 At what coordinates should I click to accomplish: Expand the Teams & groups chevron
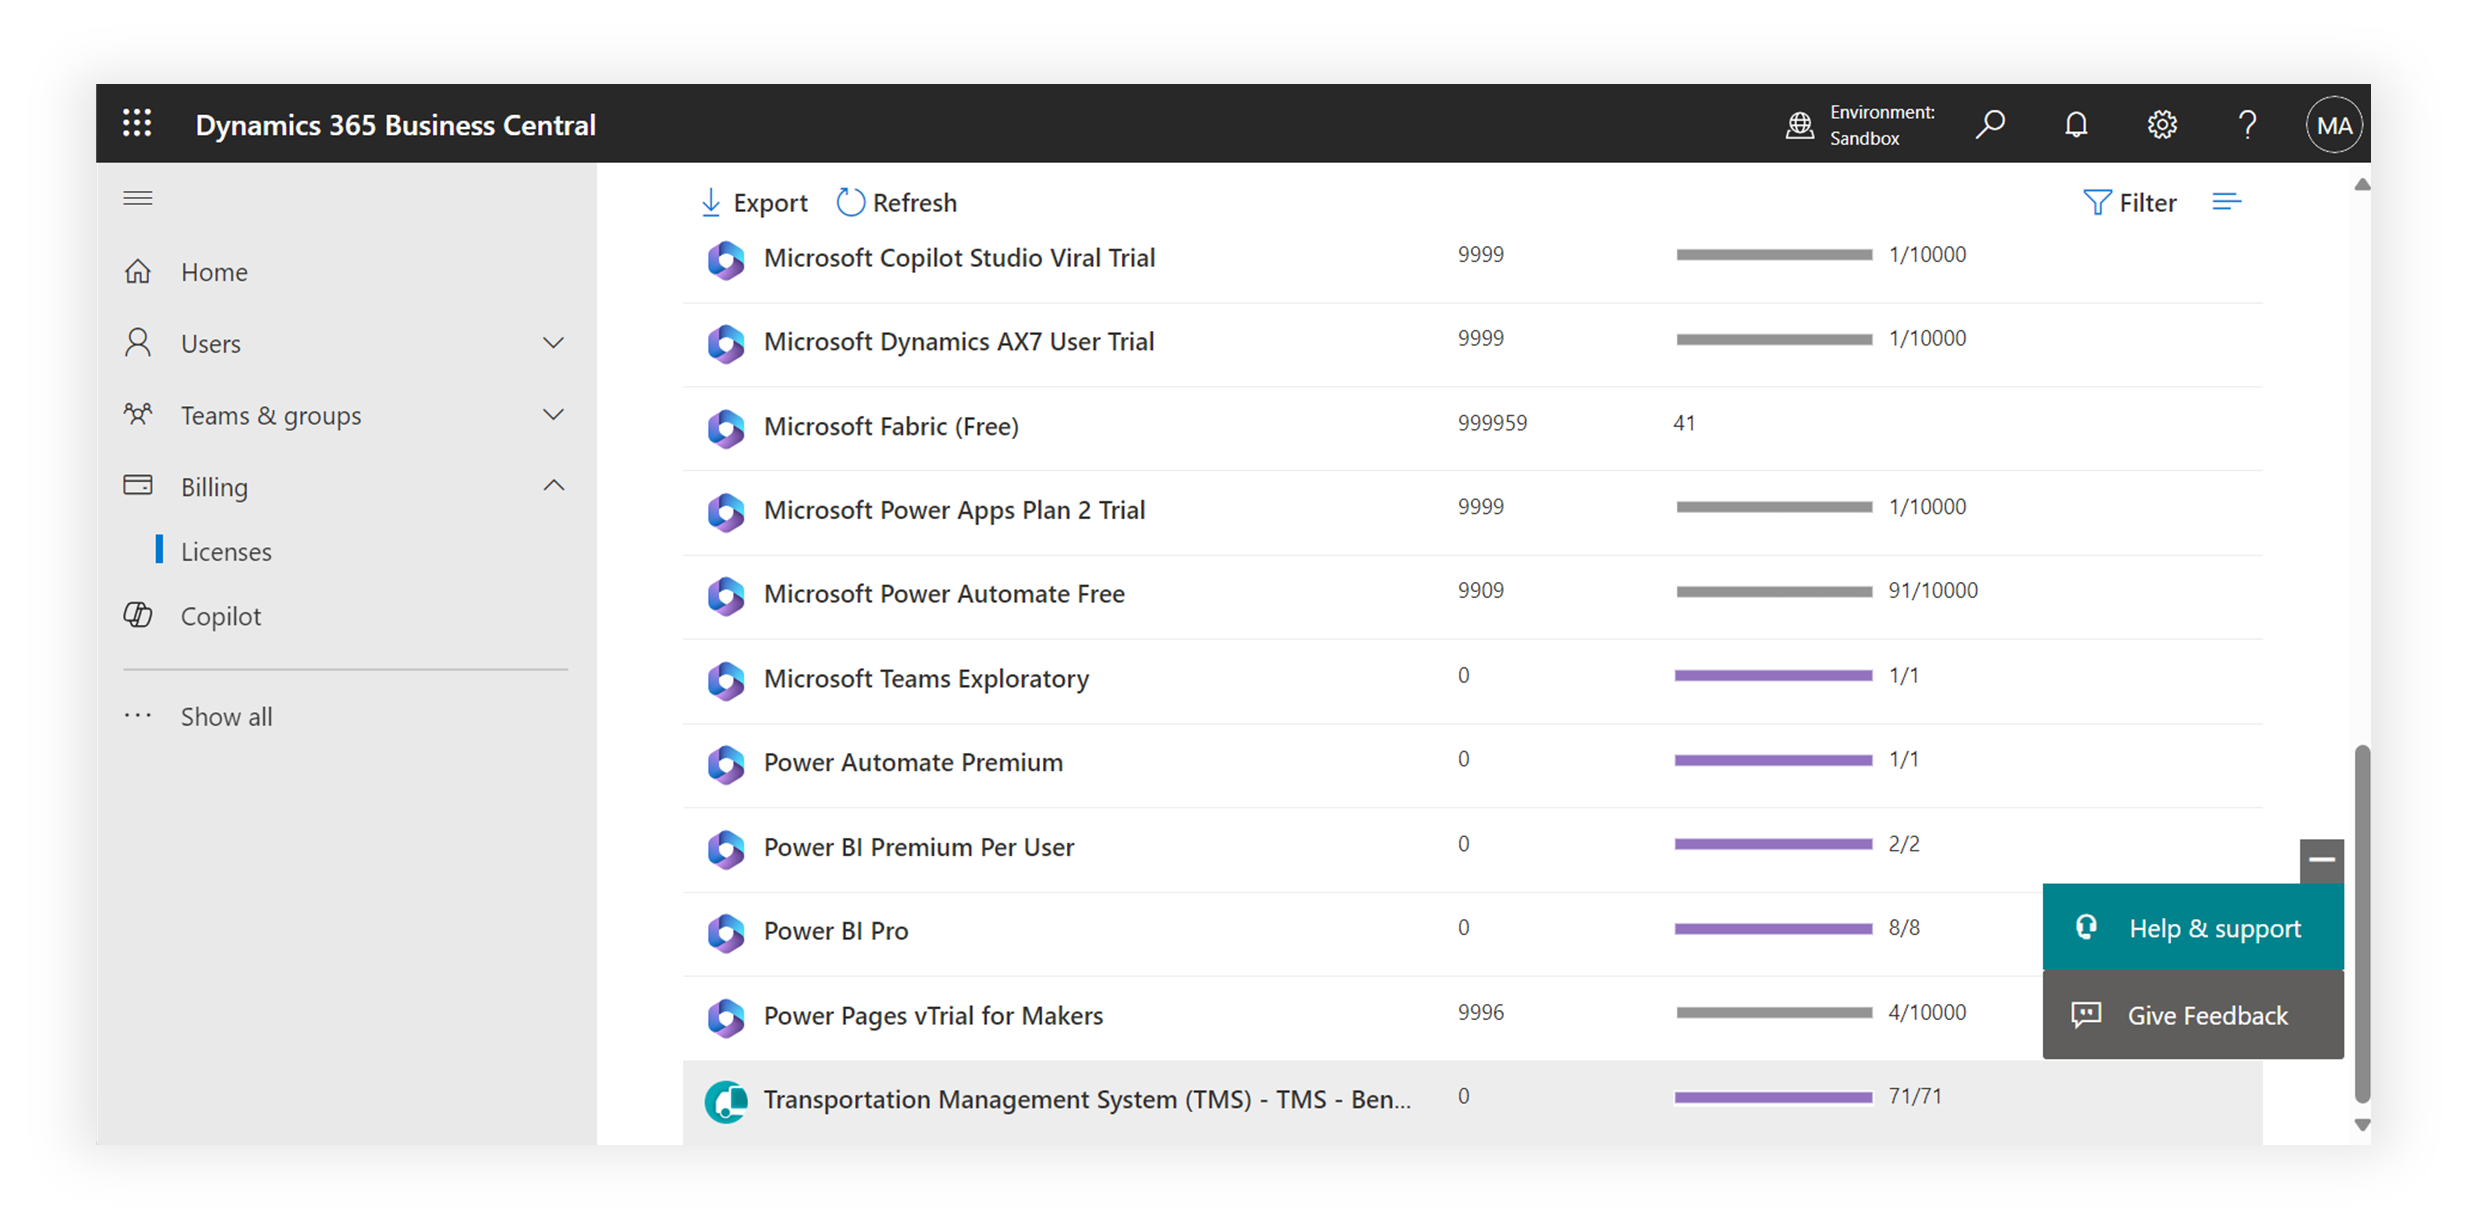pyautogui.click(x=553, y=414)
